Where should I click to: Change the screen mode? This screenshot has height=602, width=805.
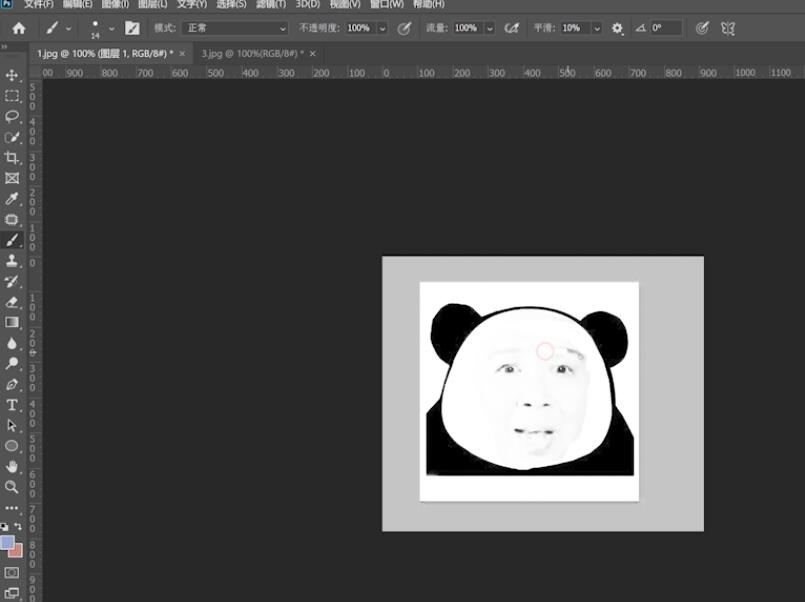point(12,594)
